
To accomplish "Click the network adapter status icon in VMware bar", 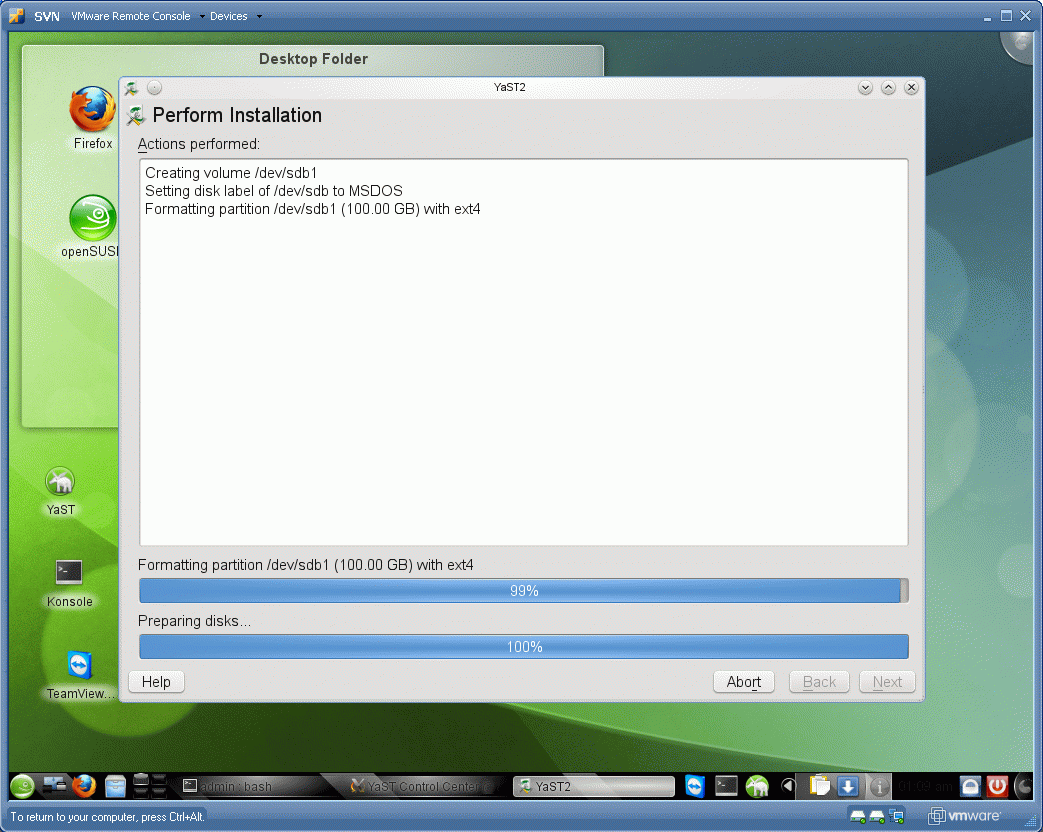I will (897, 816).
